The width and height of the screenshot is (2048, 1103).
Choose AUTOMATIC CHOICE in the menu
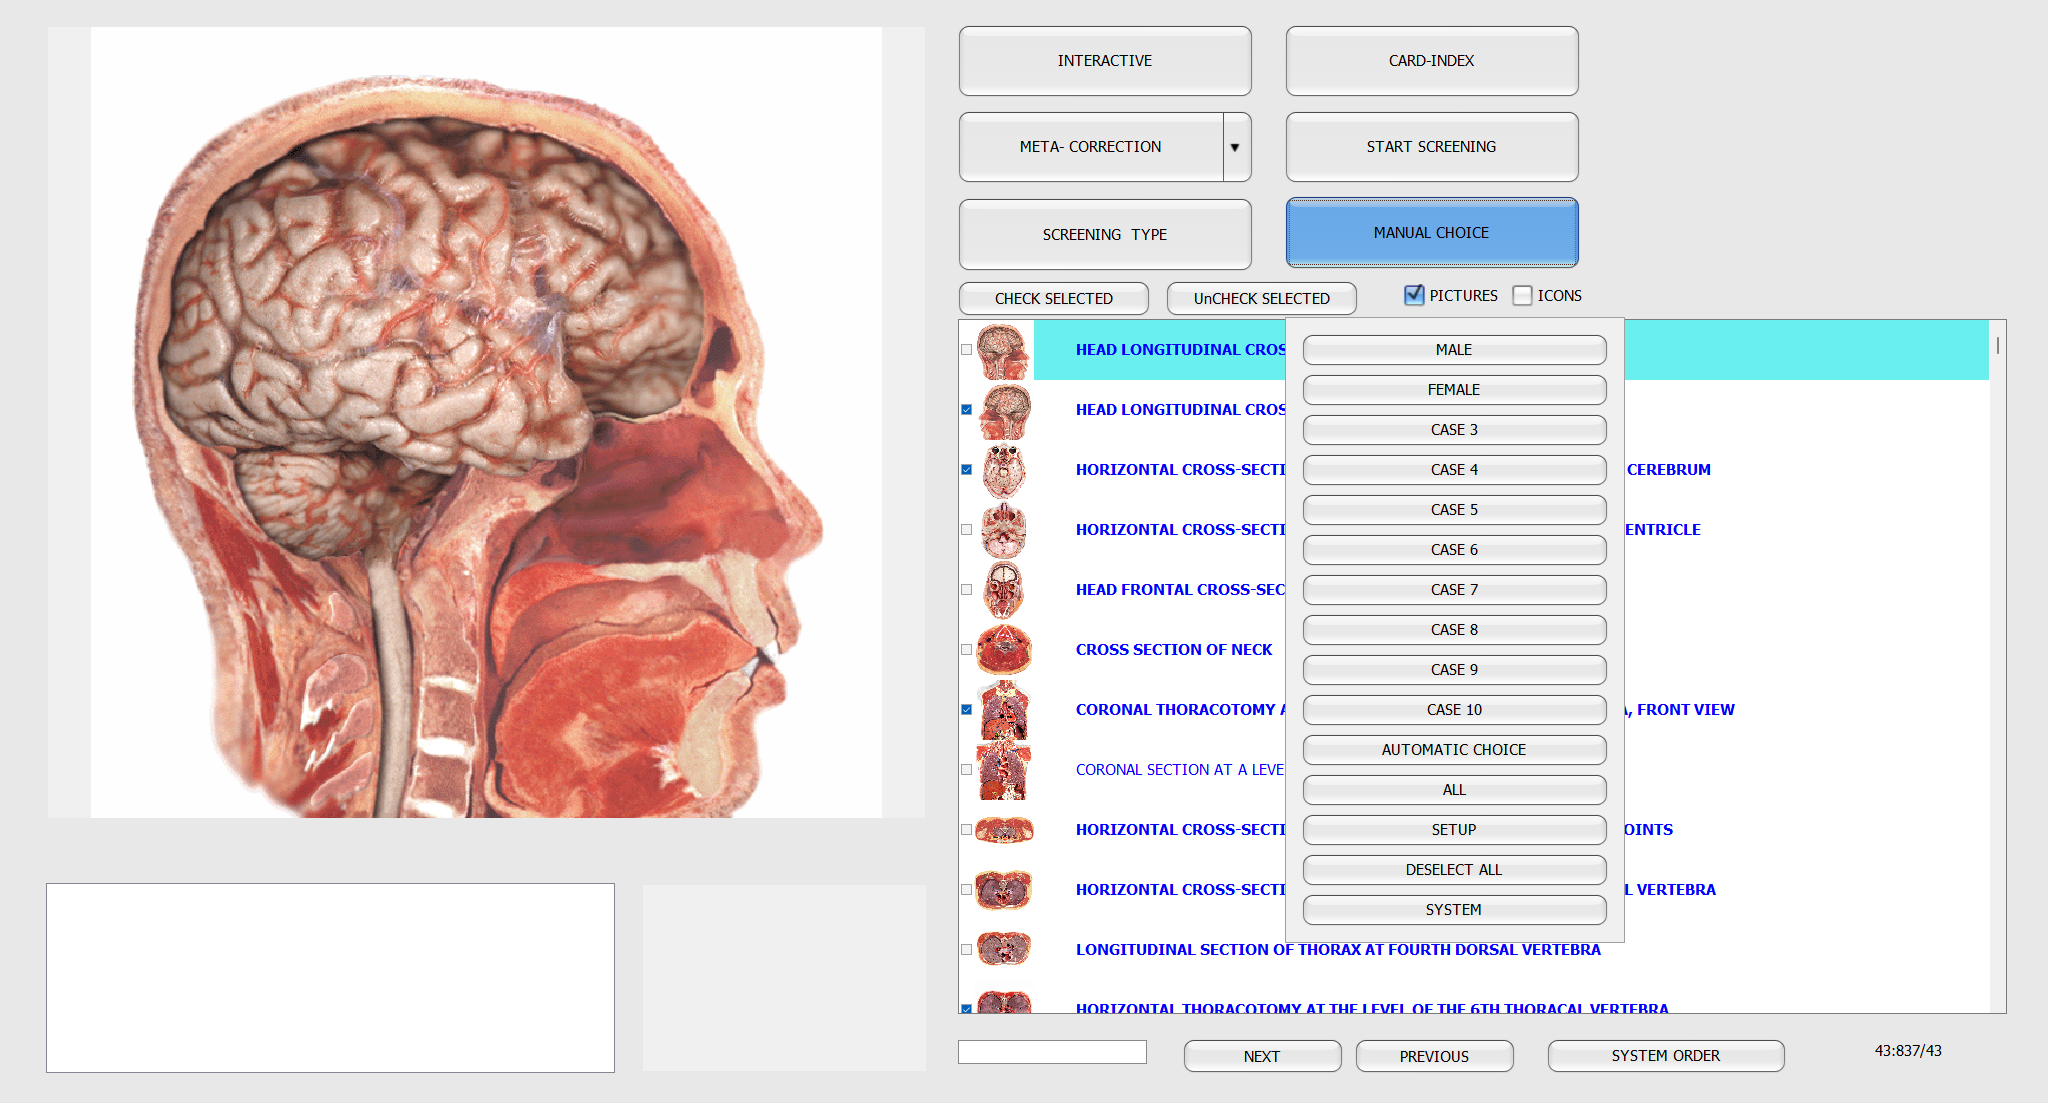pyautogui.click(x=1453, y=750)
